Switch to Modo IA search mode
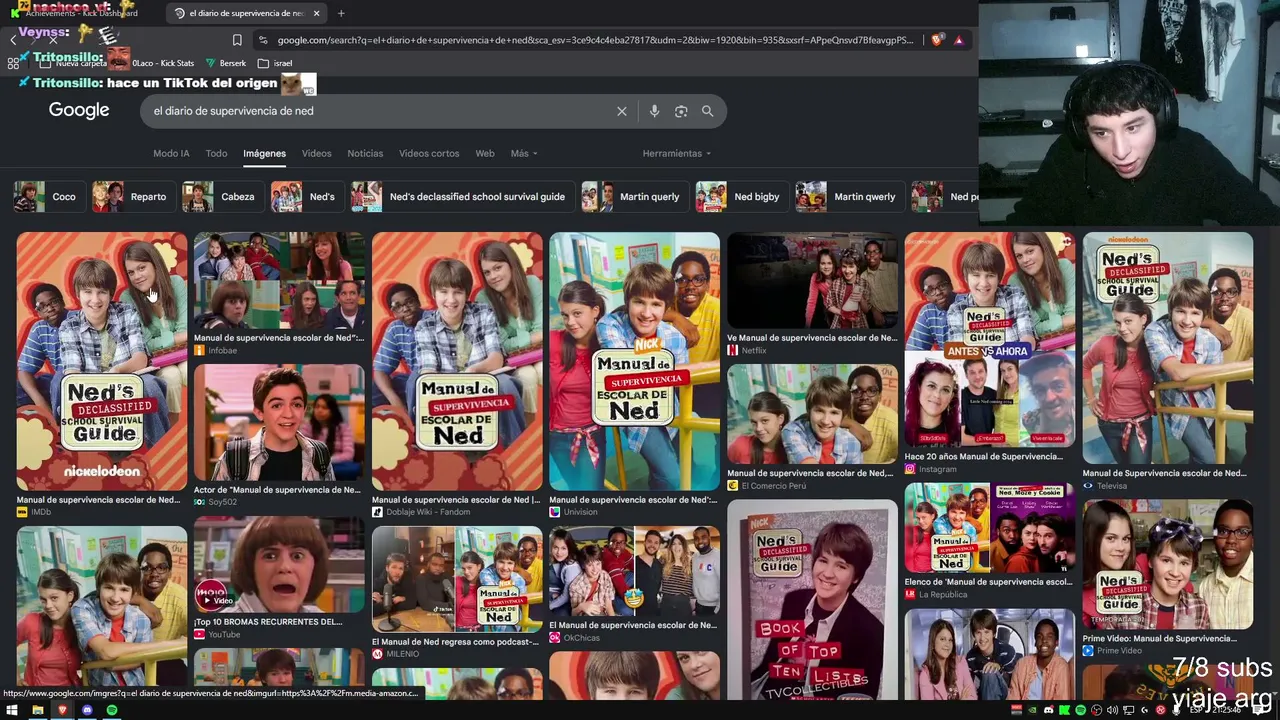 pyautogui.click(x=171, y=154)
